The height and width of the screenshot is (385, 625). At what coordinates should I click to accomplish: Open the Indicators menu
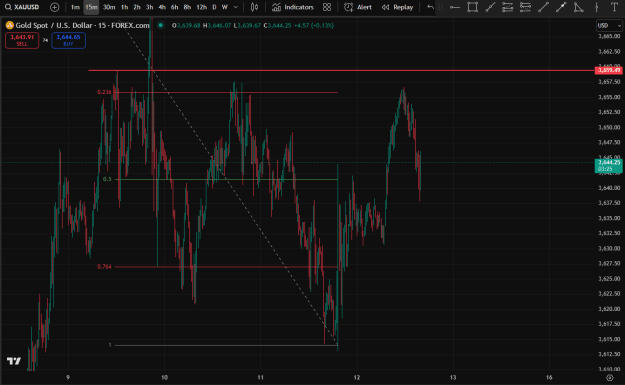(x=293, y=7)
